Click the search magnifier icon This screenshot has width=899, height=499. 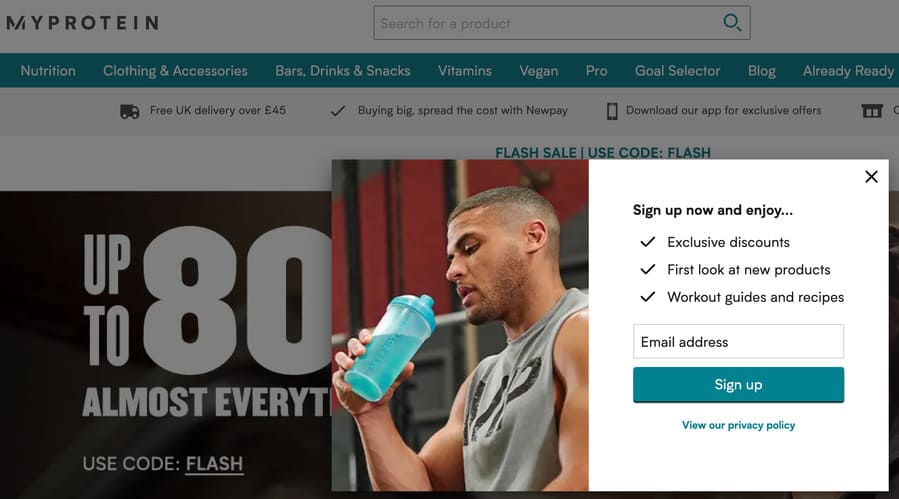click(x=732, y=22)
